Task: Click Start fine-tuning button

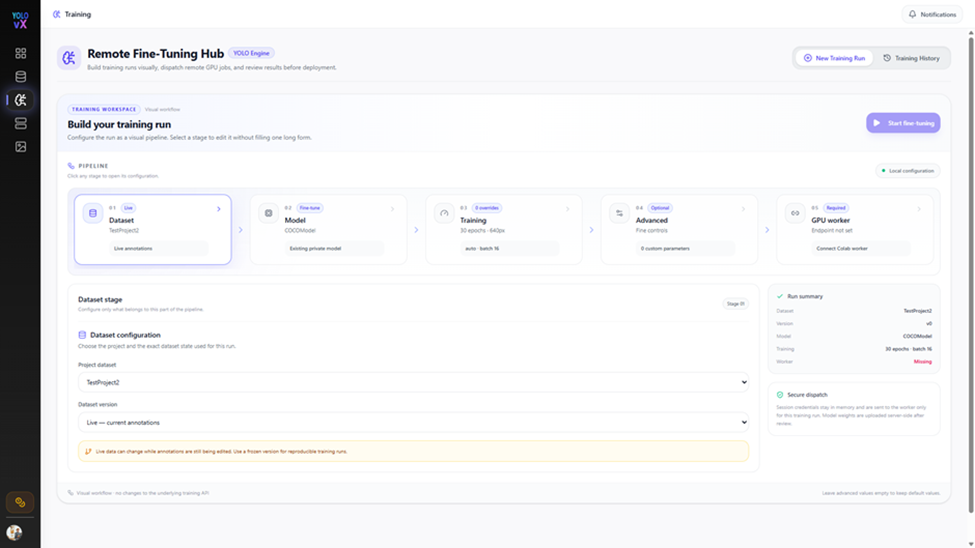Action: pyautogui.click(x=903, y=123)
